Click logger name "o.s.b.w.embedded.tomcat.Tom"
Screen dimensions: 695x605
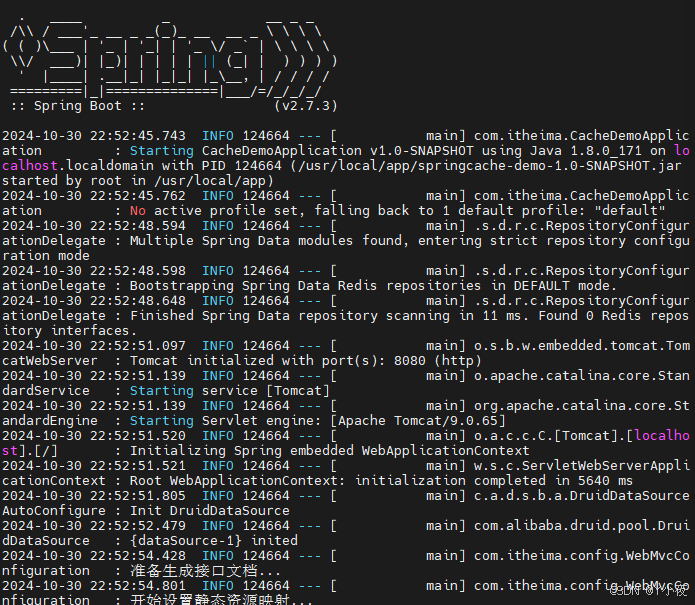click(582, 346)
